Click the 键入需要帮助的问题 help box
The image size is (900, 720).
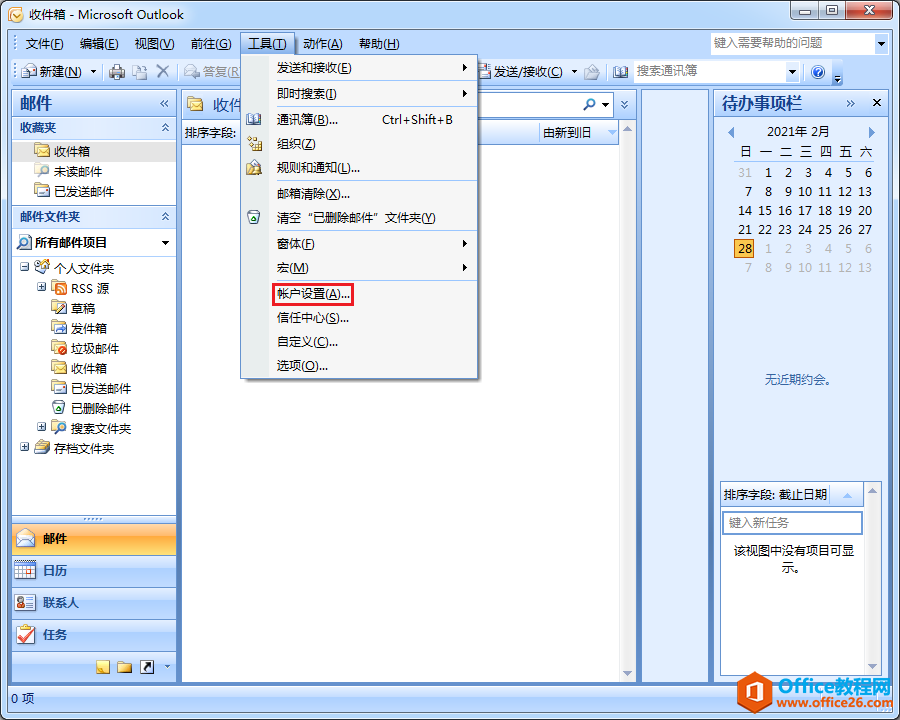point(793,43)
